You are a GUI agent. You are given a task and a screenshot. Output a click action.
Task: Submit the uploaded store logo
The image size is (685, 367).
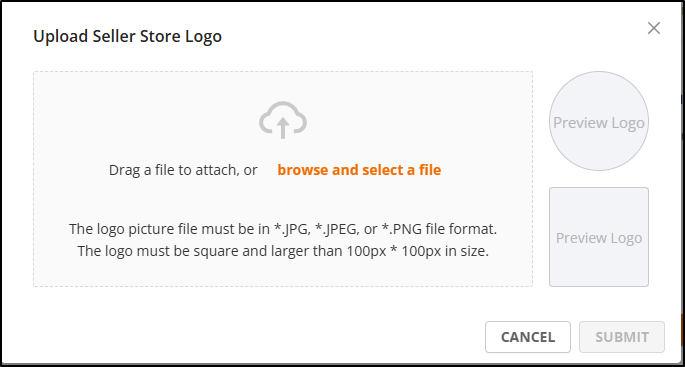(x=622, y=337)
